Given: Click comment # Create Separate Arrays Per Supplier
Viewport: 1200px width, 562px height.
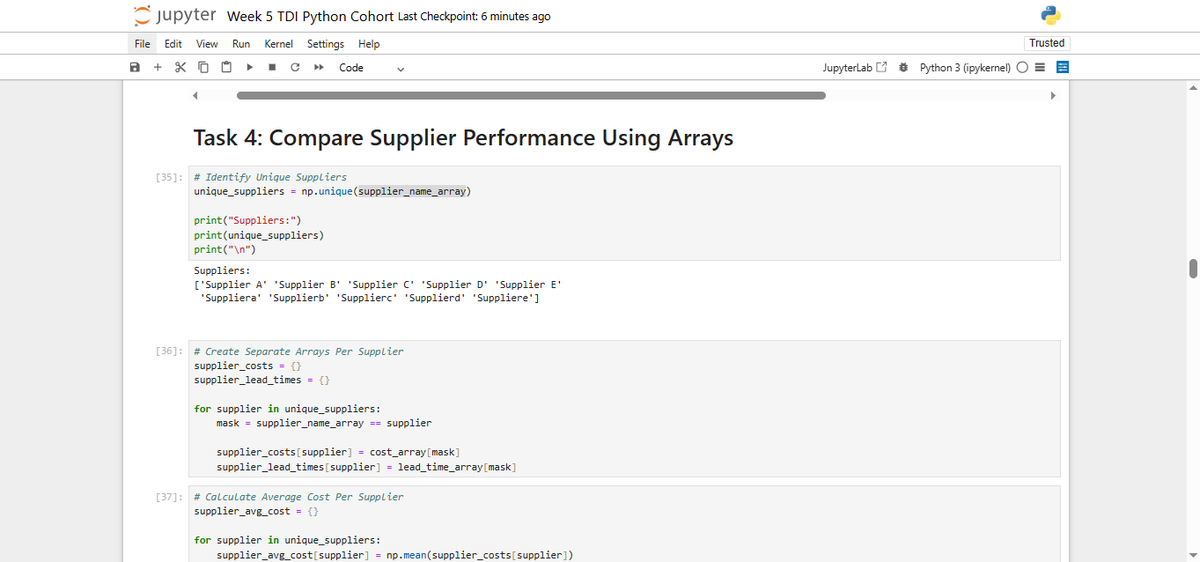Looking at the screenshot, I should pos(298,351).
